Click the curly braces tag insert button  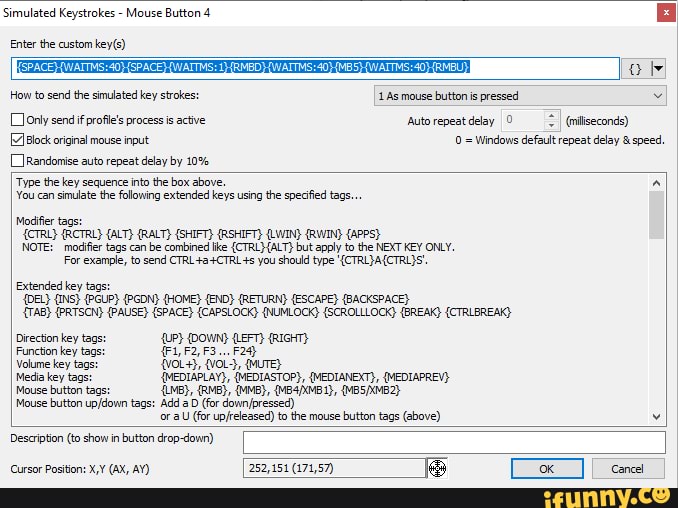(635, 69)
